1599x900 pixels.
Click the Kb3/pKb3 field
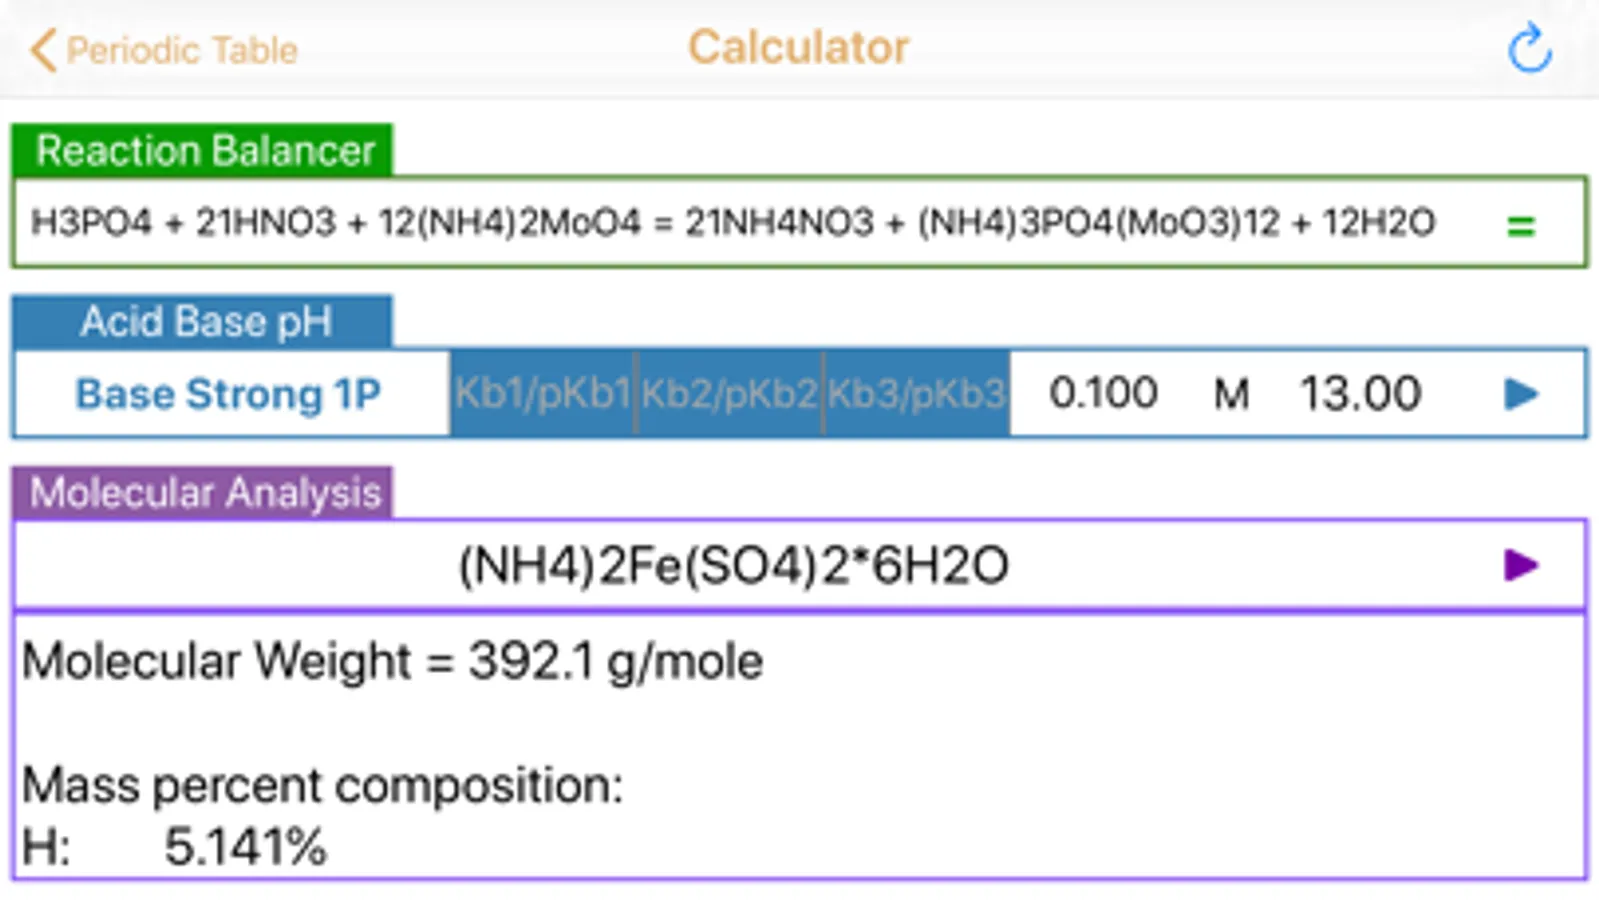click(916, 394)
